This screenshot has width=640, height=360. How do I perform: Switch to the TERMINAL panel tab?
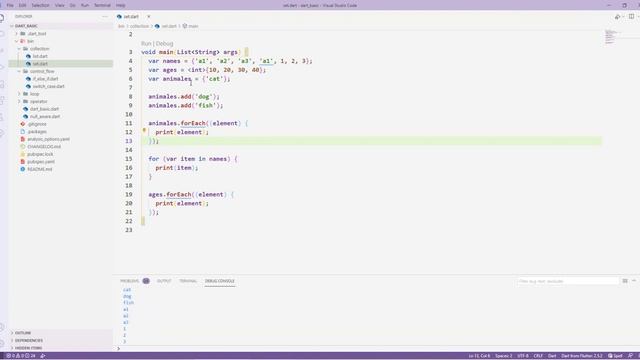188,281
